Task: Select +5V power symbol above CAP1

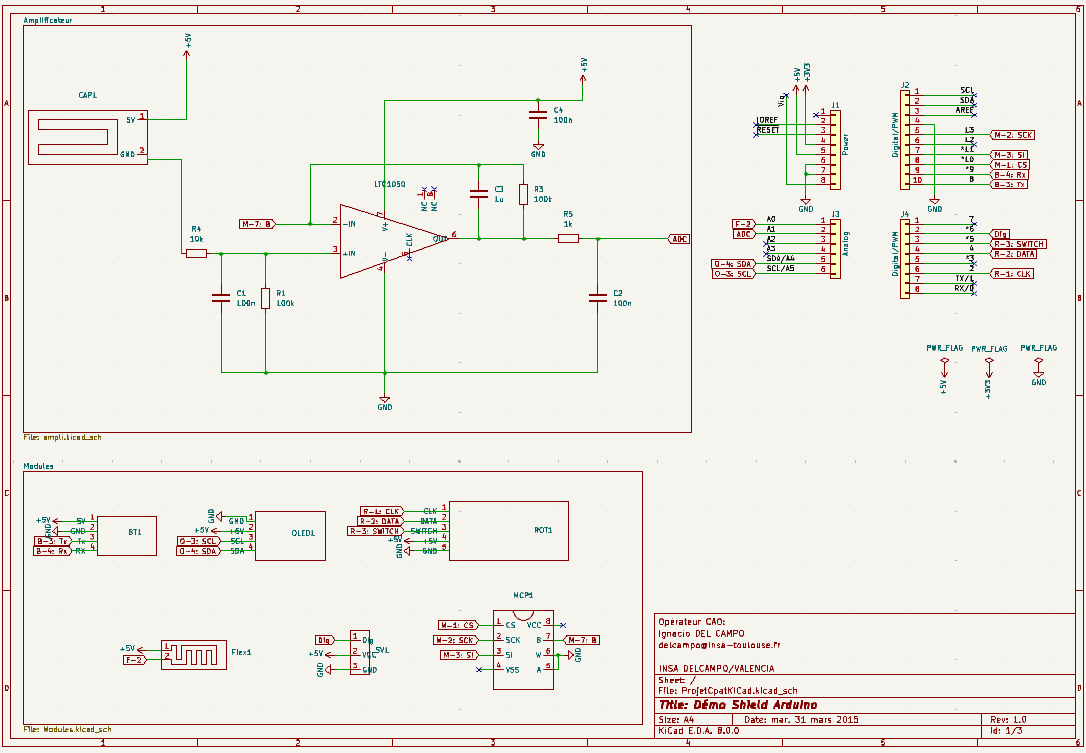Action: click(x=186, y=45)
